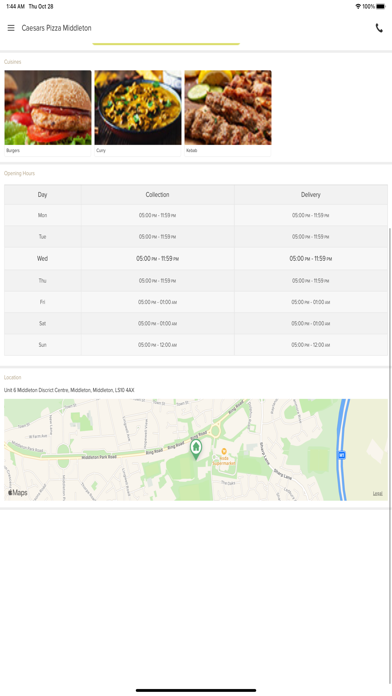Tap the address Unit 6 Middleton District Centre
392x696 pixels.
coord(69,390)
